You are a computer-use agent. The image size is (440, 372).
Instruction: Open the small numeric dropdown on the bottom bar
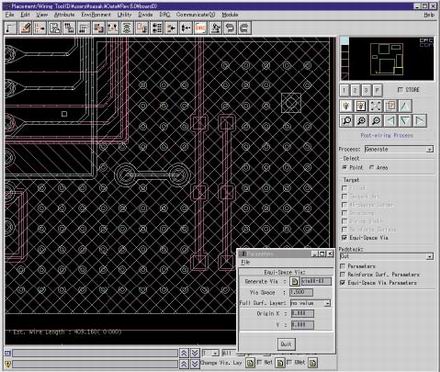211,353
